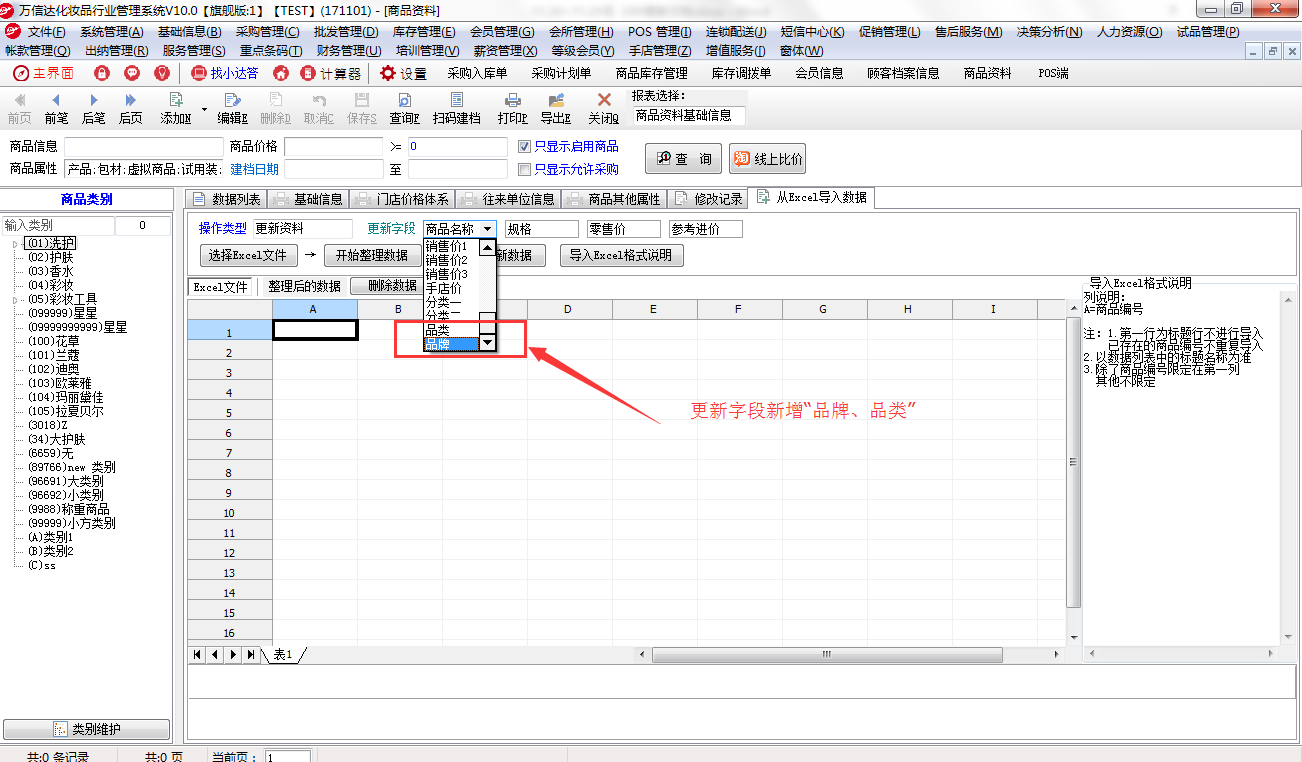Switch to 整理后的数据 sub-tab
The height and width of the screenshot is (762, 1302).
(304, 286)
